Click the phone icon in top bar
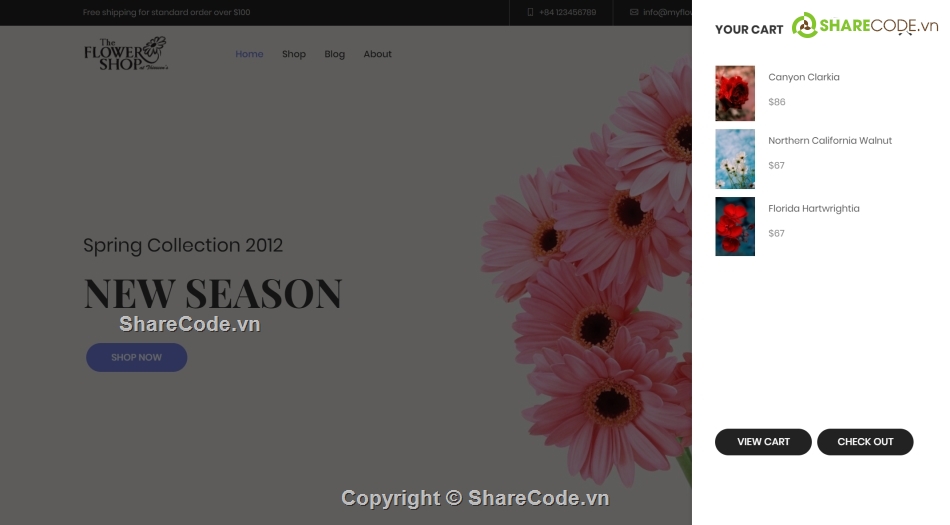Screen dimensions: 950x525 [x=530, y=12]
